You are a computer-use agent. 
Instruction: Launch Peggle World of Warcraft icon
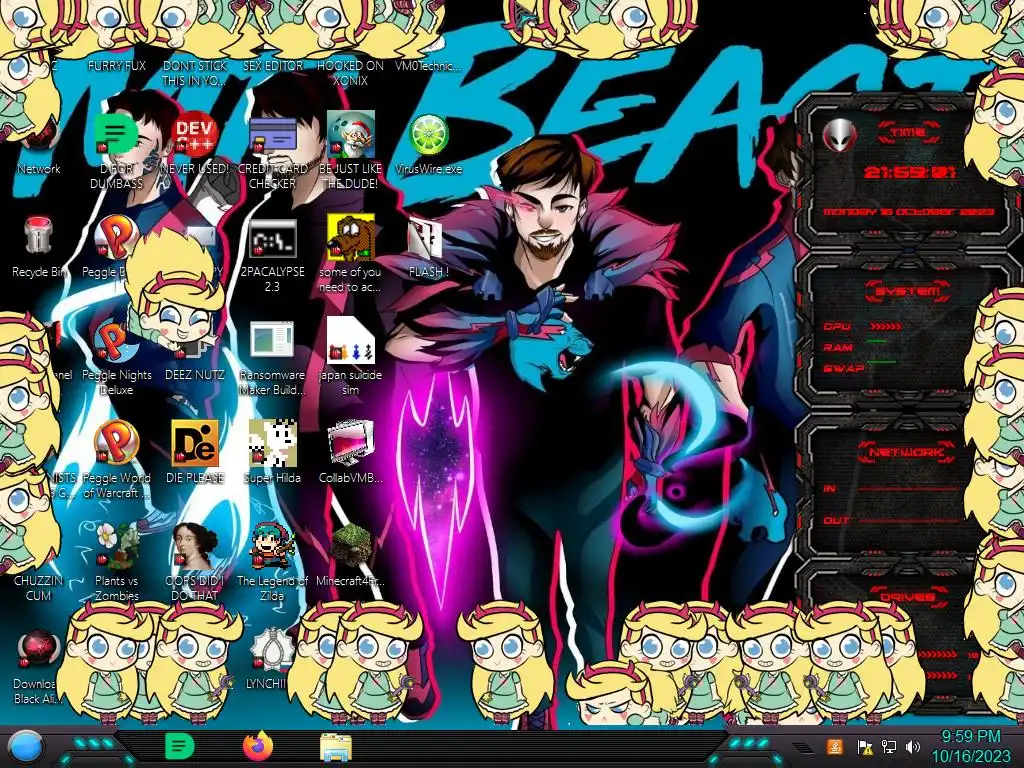pos(116,443)
